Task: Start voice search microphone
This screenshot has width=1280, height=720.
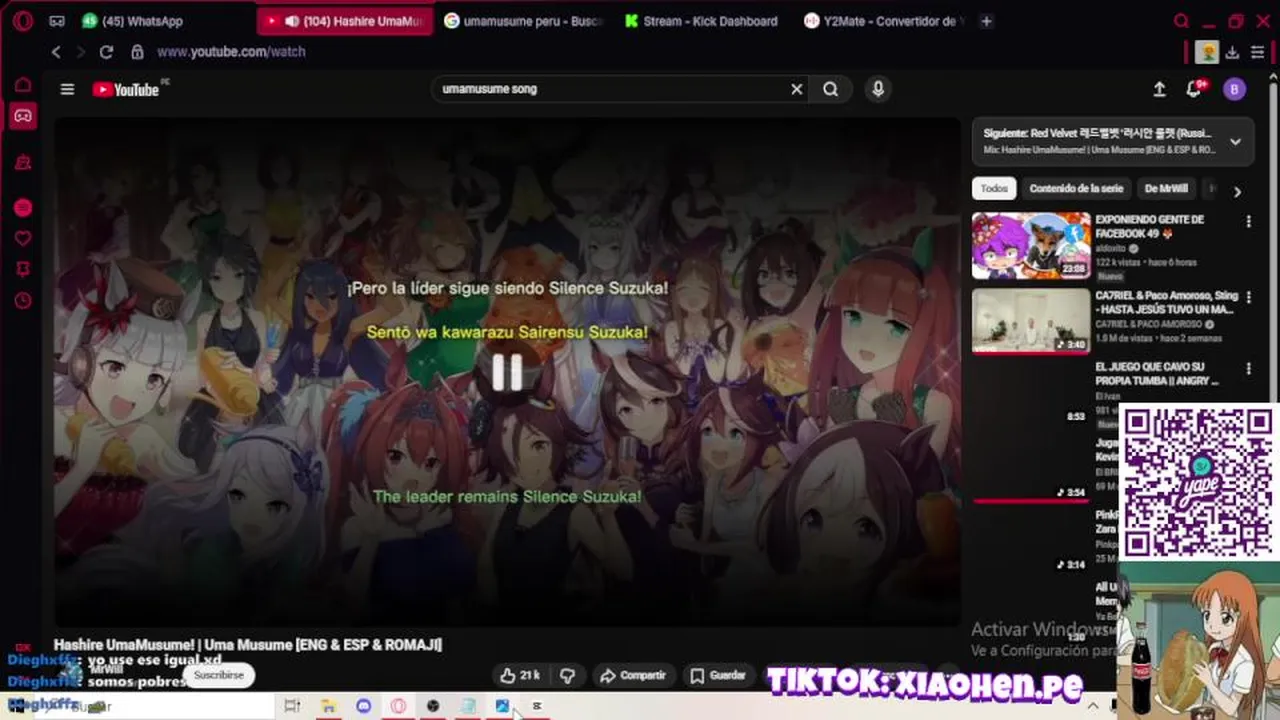Action: point(878,89)
